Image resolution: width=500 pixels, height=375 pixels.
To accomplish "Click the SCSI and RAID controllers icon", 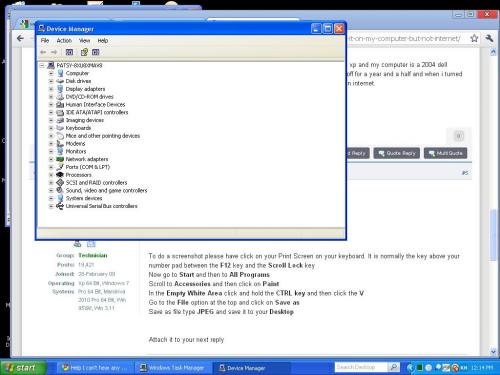I will click(60, 183).
